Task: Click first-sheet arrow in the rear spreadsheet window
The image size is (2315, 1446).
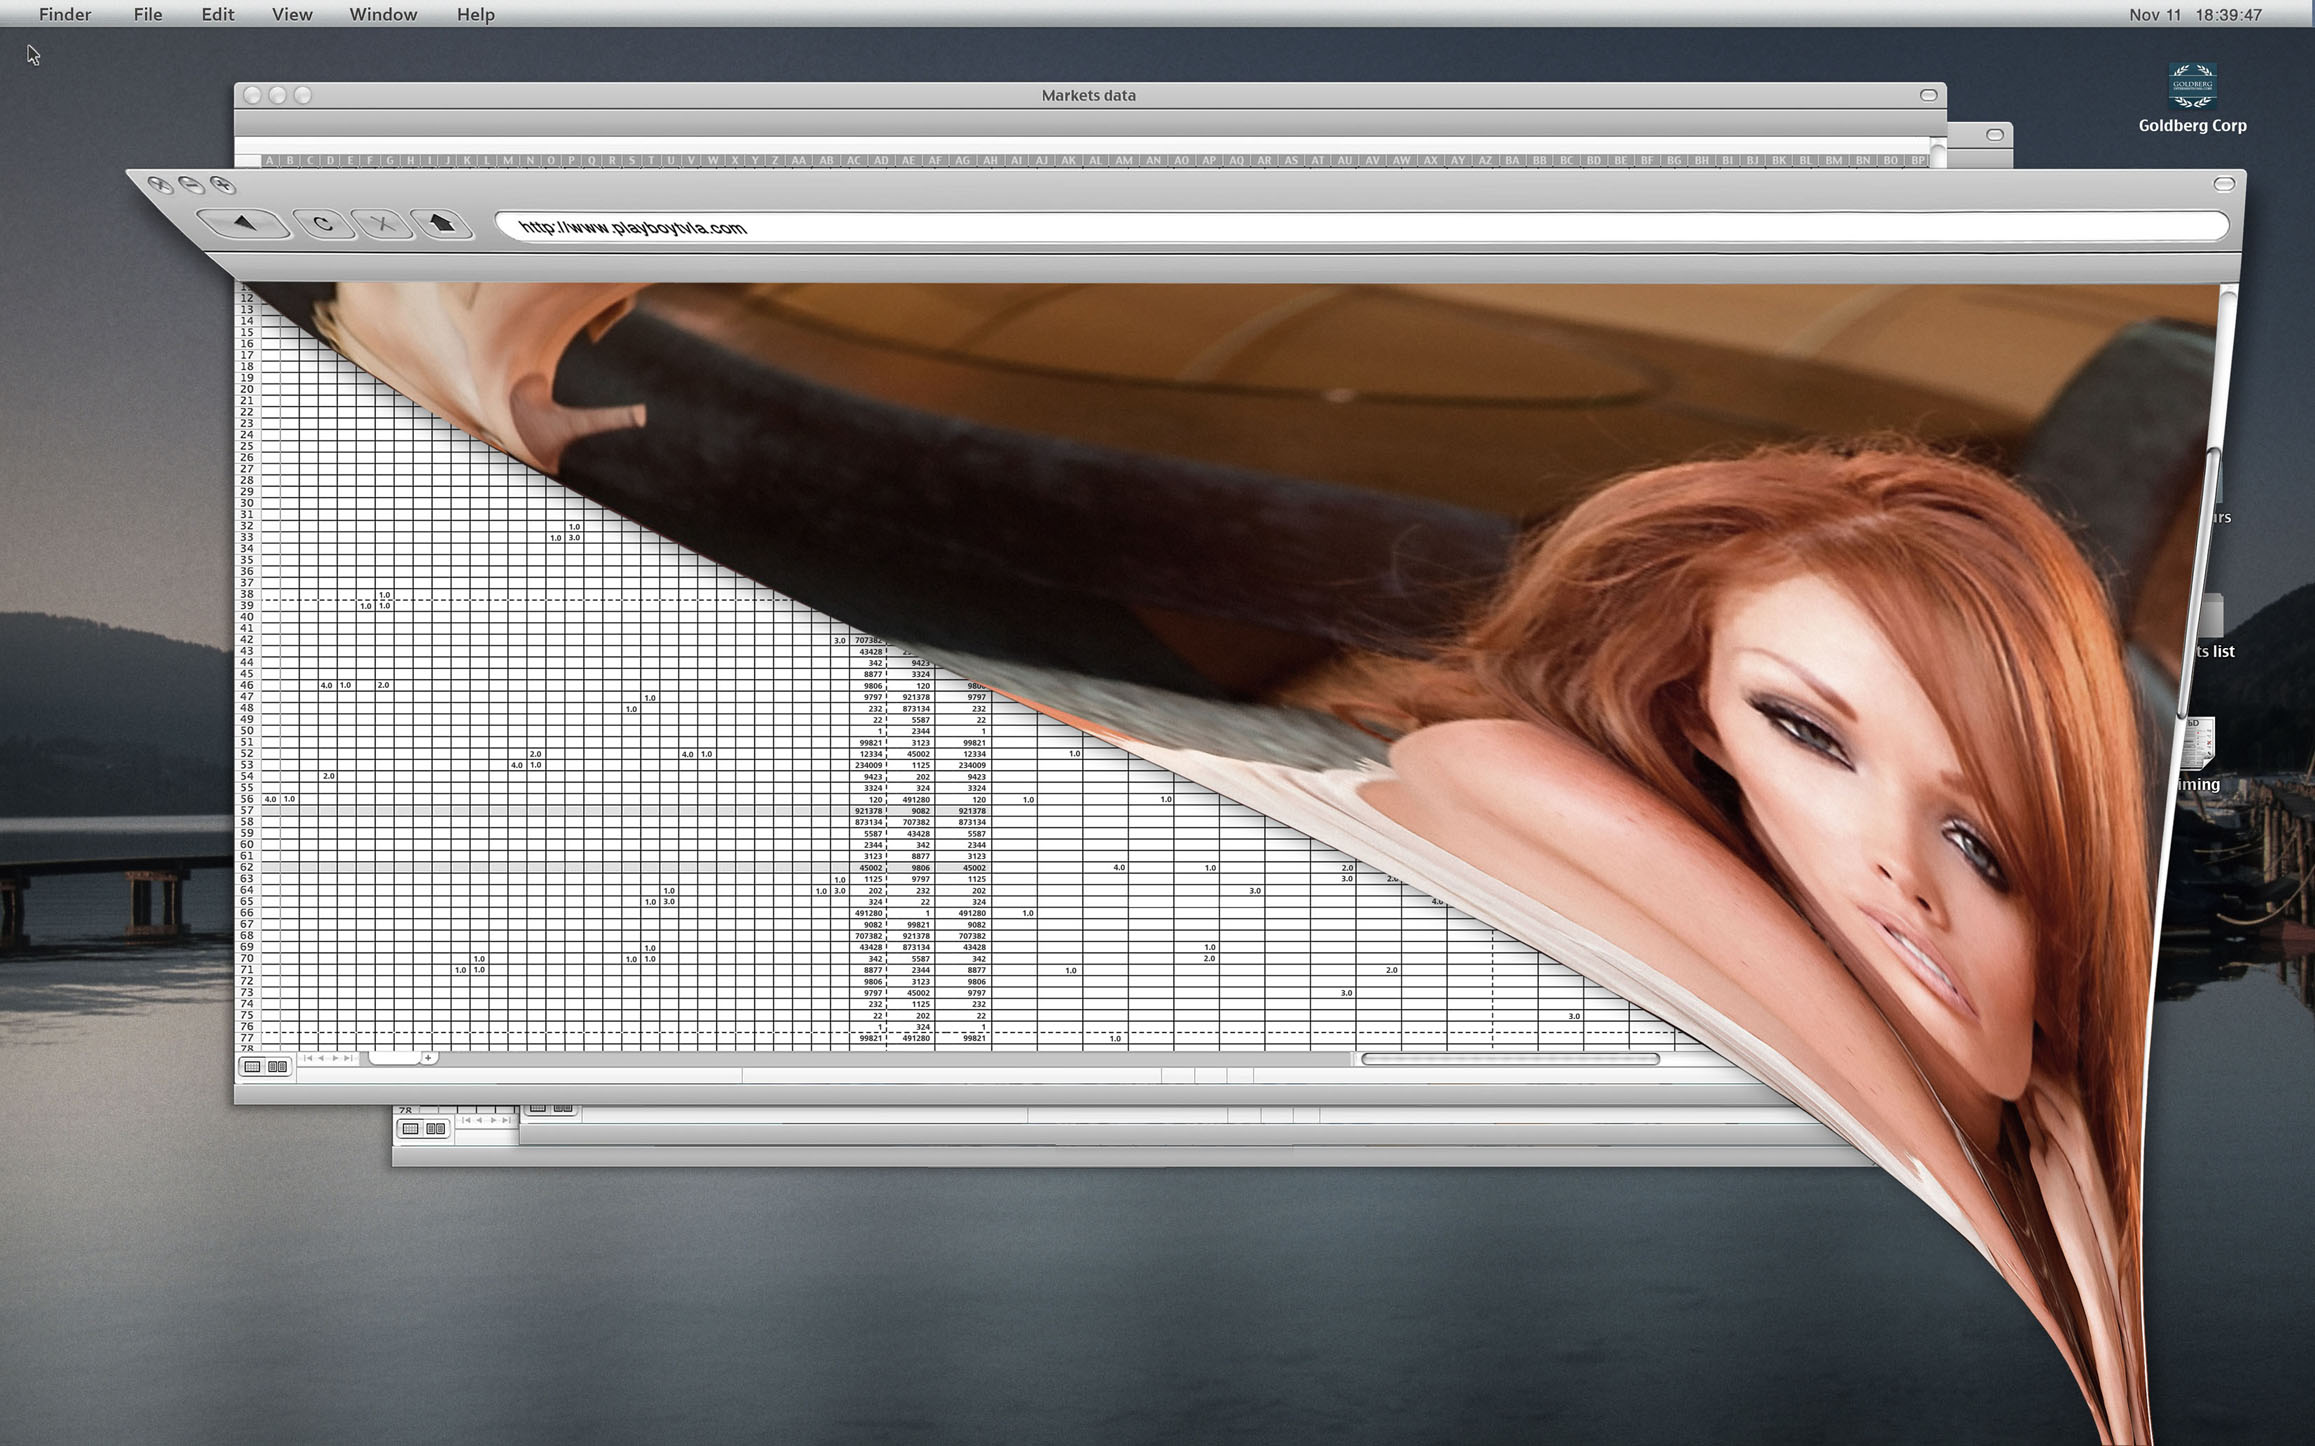Action: tap(466, 1120)
